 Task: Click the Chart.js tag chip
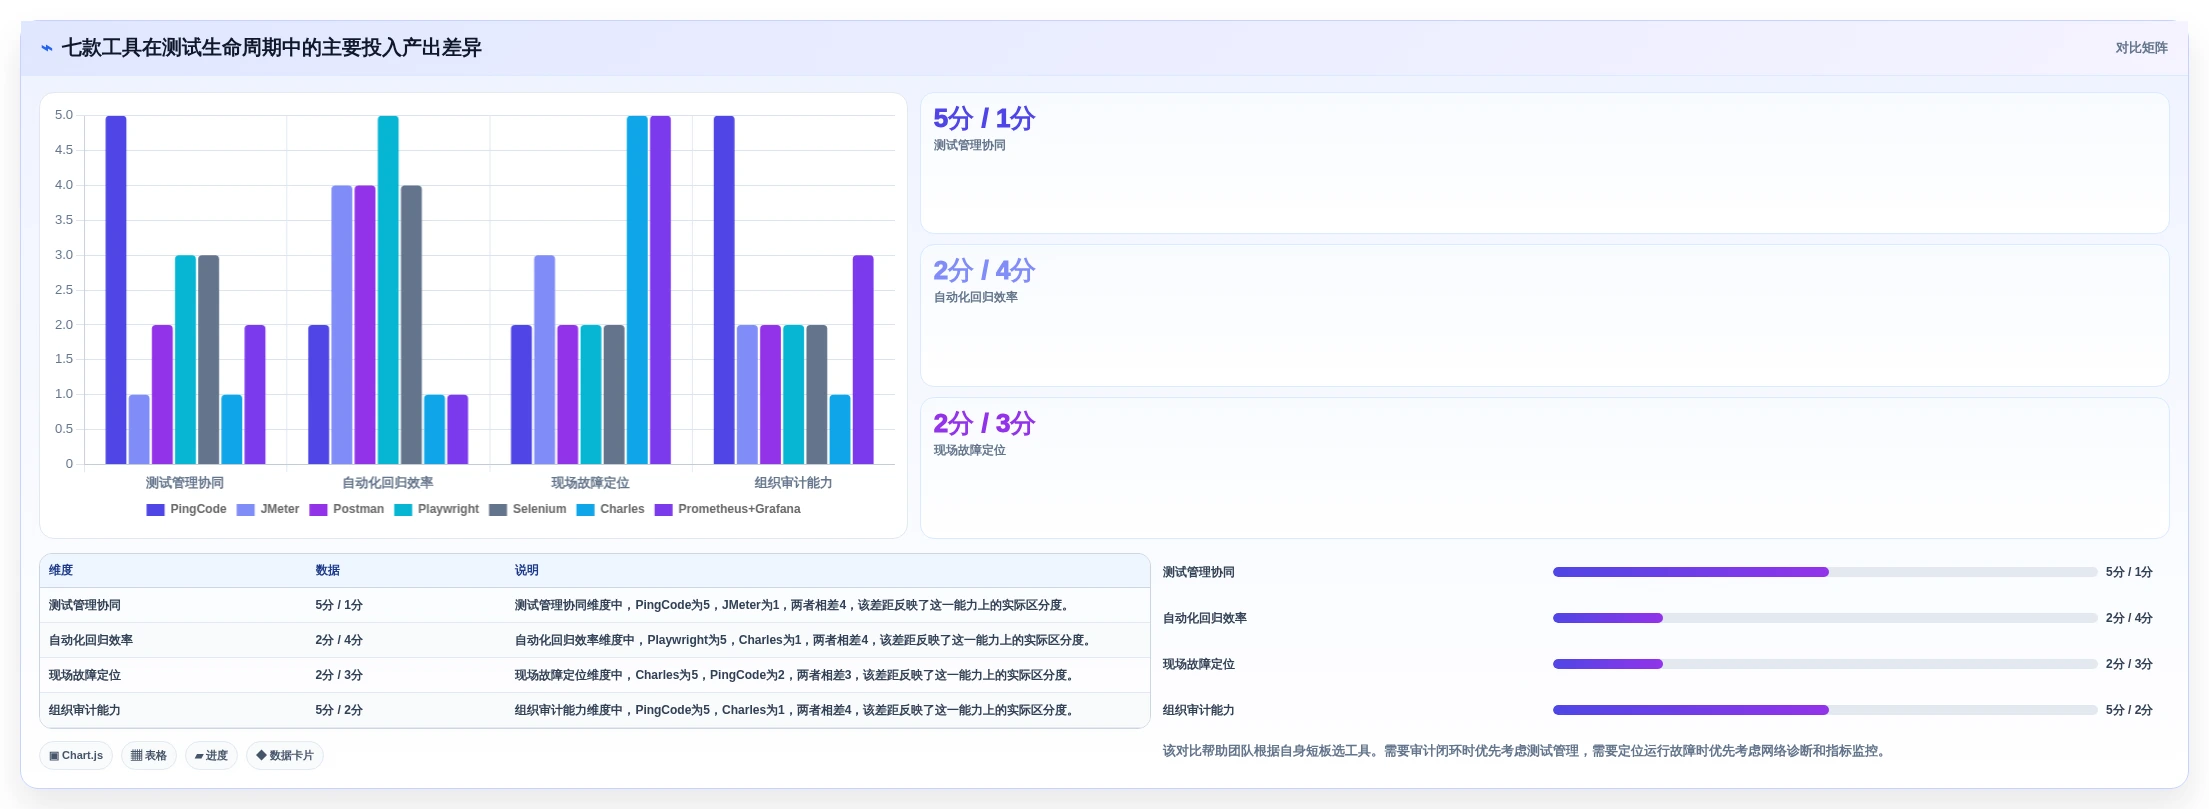pyautogui.click(x=76, y=756)
